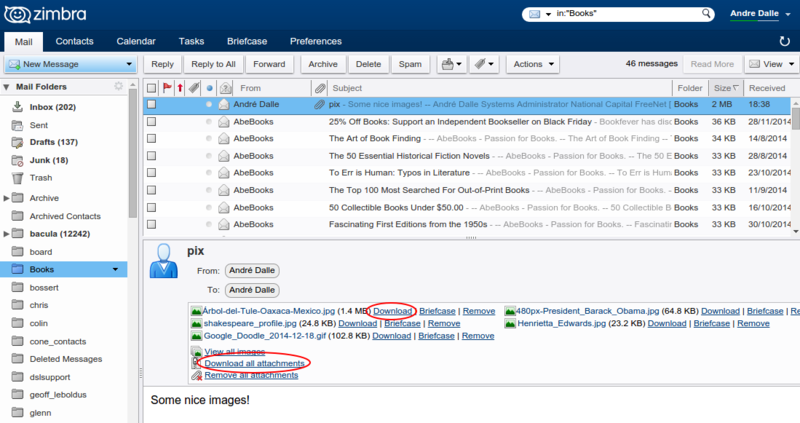Check box for To Err is Human message
The width and height of the screenshot is (800, 423).
152,172
